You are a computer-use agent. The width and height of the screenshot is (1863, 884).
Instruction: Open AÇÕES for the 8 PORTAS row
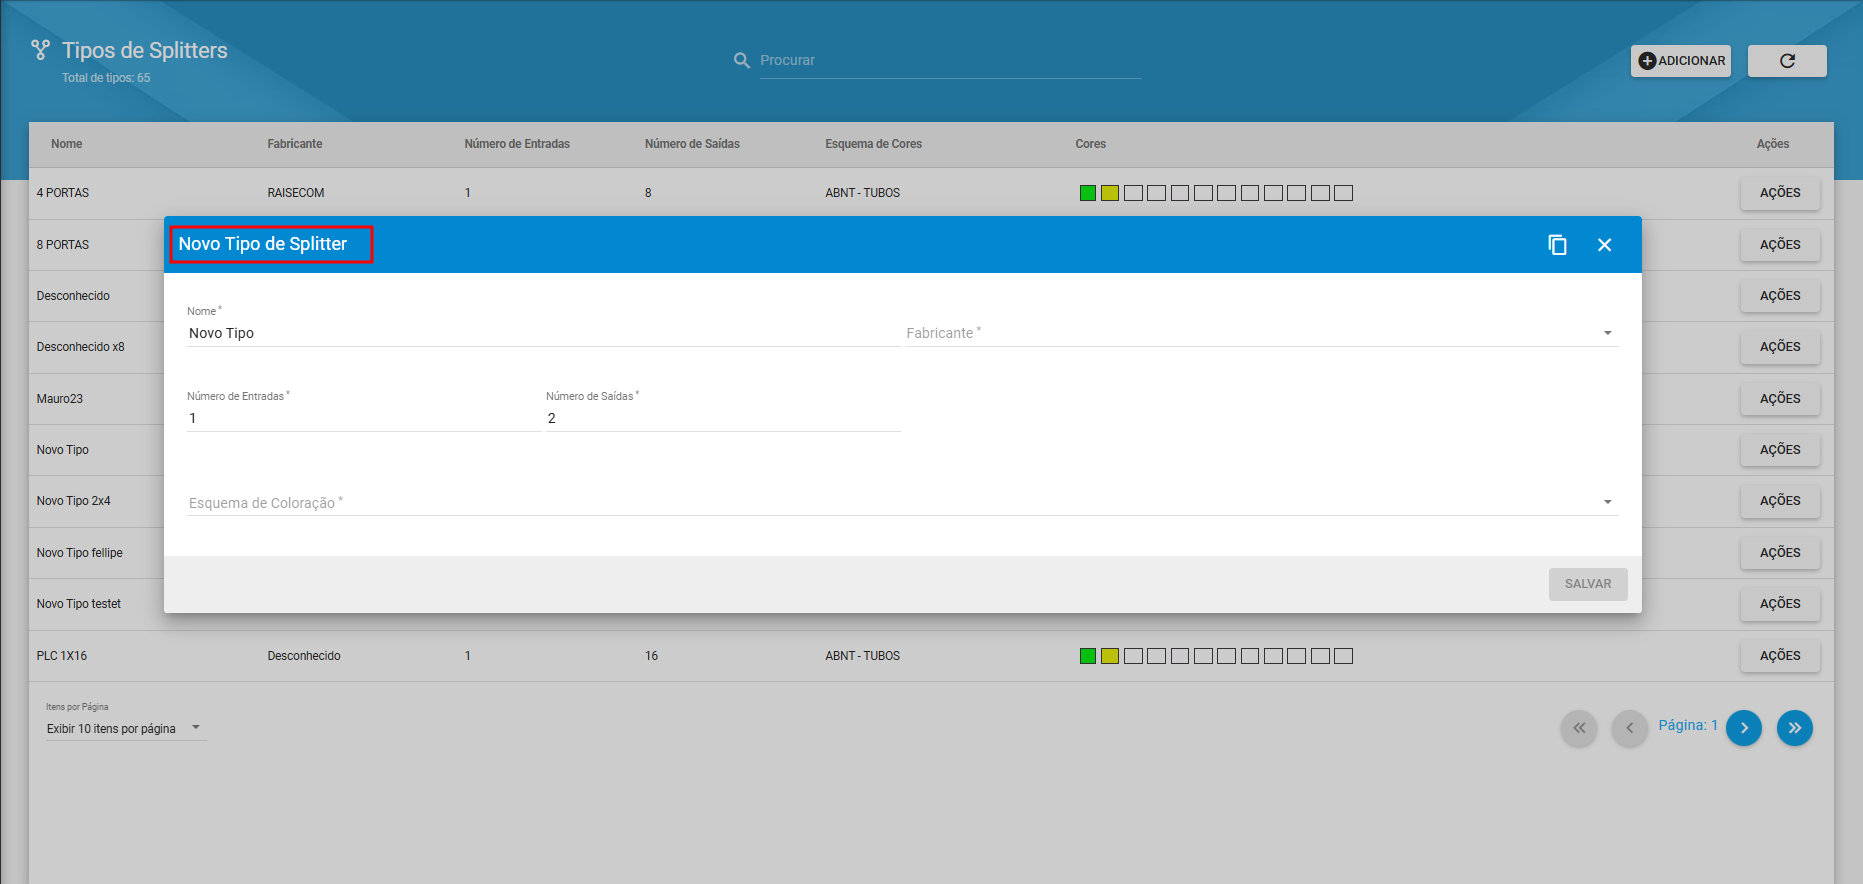click(x=1780, y=245)
